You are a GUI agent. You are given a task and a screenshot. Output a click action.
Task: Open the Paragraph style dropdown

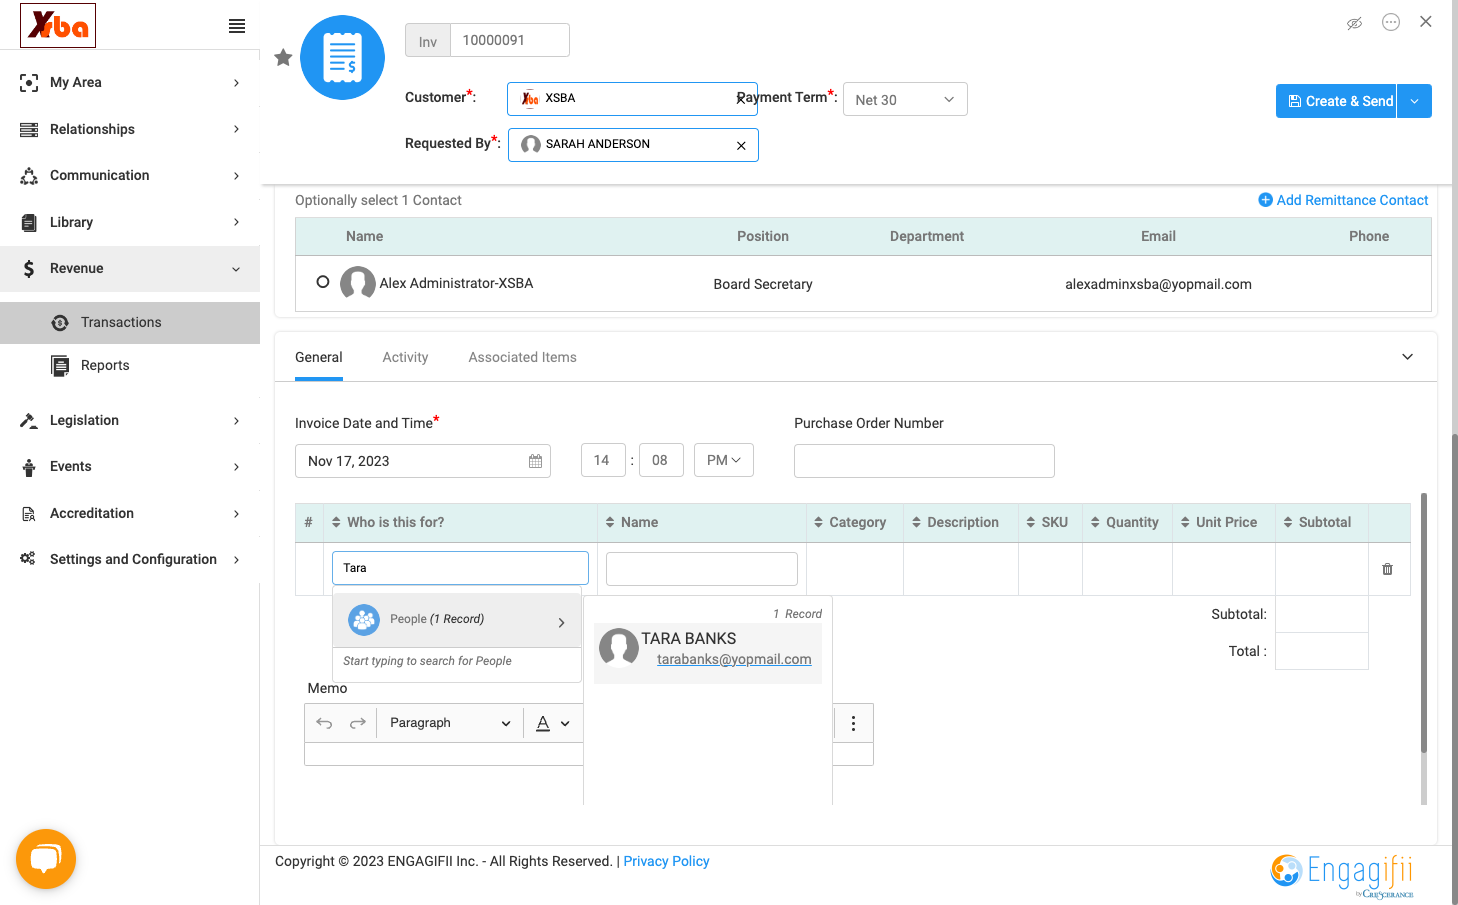450,723
